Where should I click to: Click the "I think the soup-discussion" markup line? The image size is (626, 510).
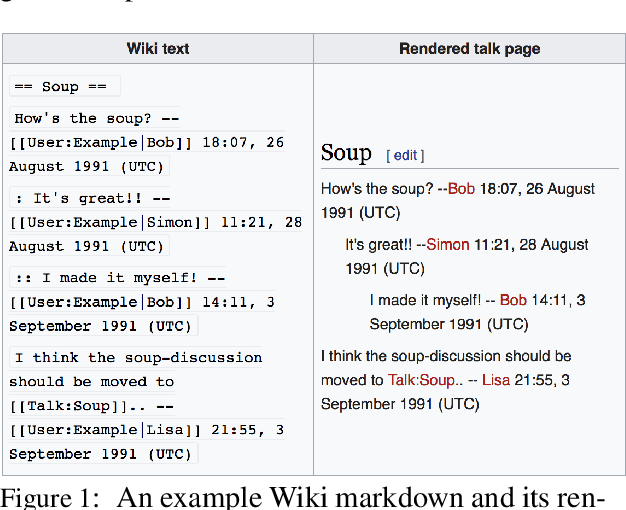pyautogui.click(x=138, y=357)
